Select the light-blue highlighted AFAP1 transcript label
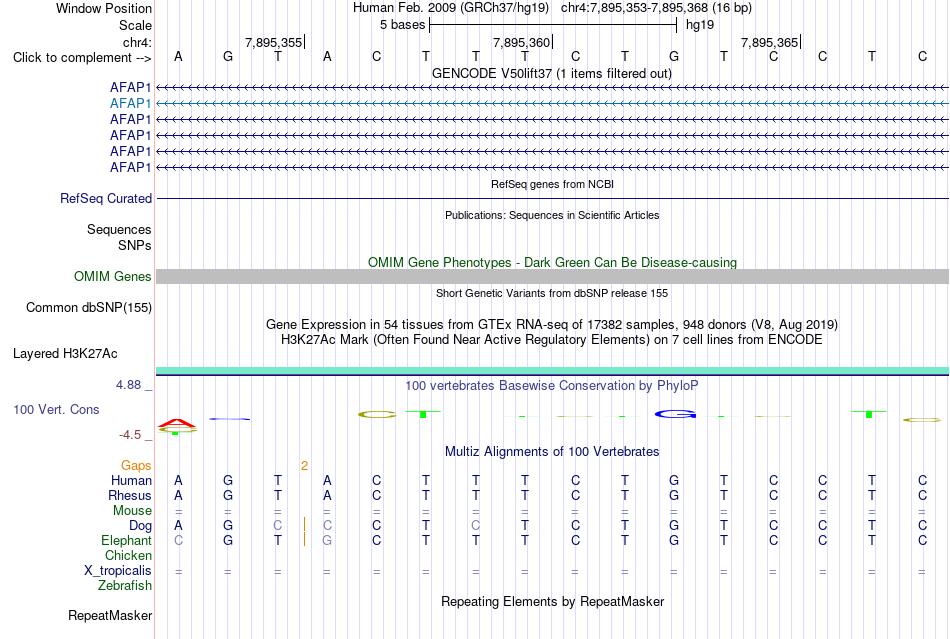This screenshot has height=639, width=950. tap(130, 104)
